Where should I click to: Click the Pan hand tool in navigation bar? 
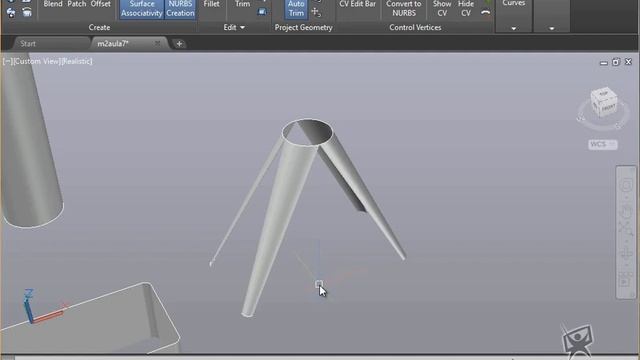click(626, 213)
